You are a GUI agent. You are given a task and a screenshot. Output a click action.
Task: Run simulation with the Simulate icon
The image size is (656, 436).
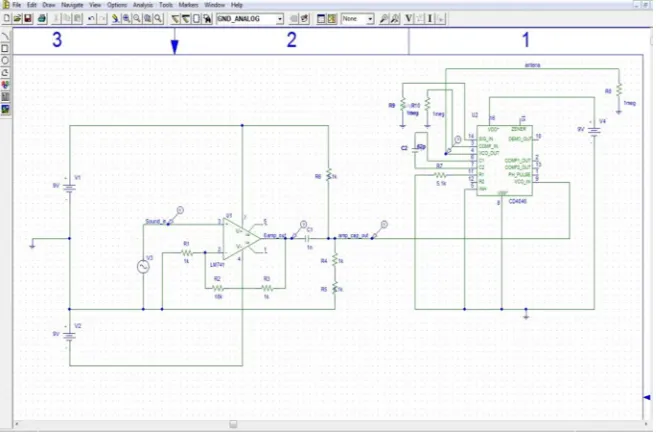[332, 19]
